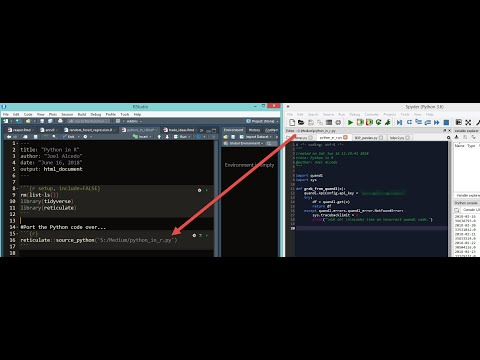This screenshot has width=480, height=360.
Task: Click the title line 2 in RStudio editor
Action: [x=50, y=150]
